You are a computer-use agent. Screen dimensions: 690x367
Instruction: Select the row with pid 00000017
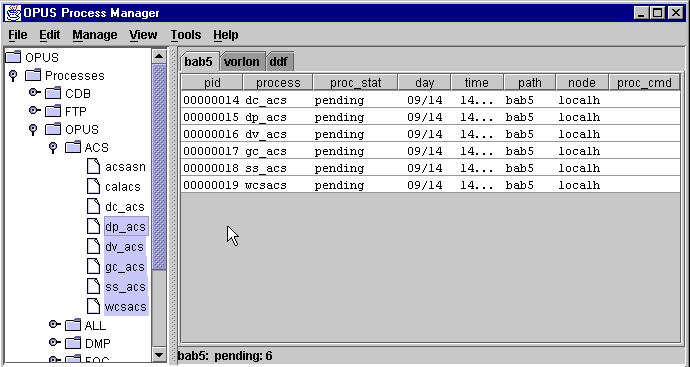430,151
